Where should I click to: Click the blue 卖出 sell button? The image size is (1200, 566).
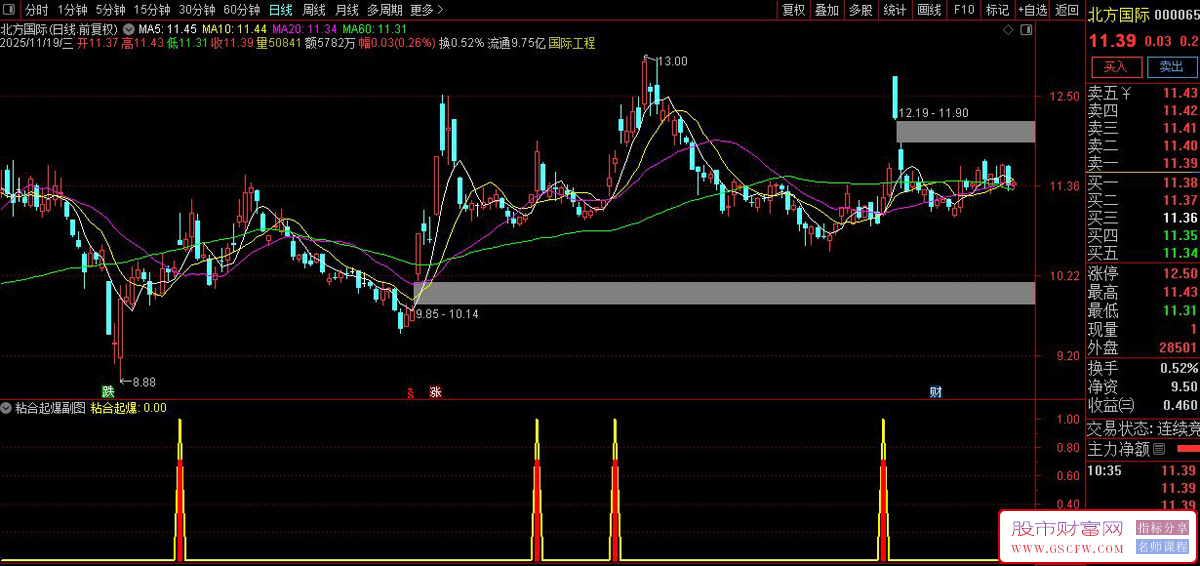(1170, 67)
